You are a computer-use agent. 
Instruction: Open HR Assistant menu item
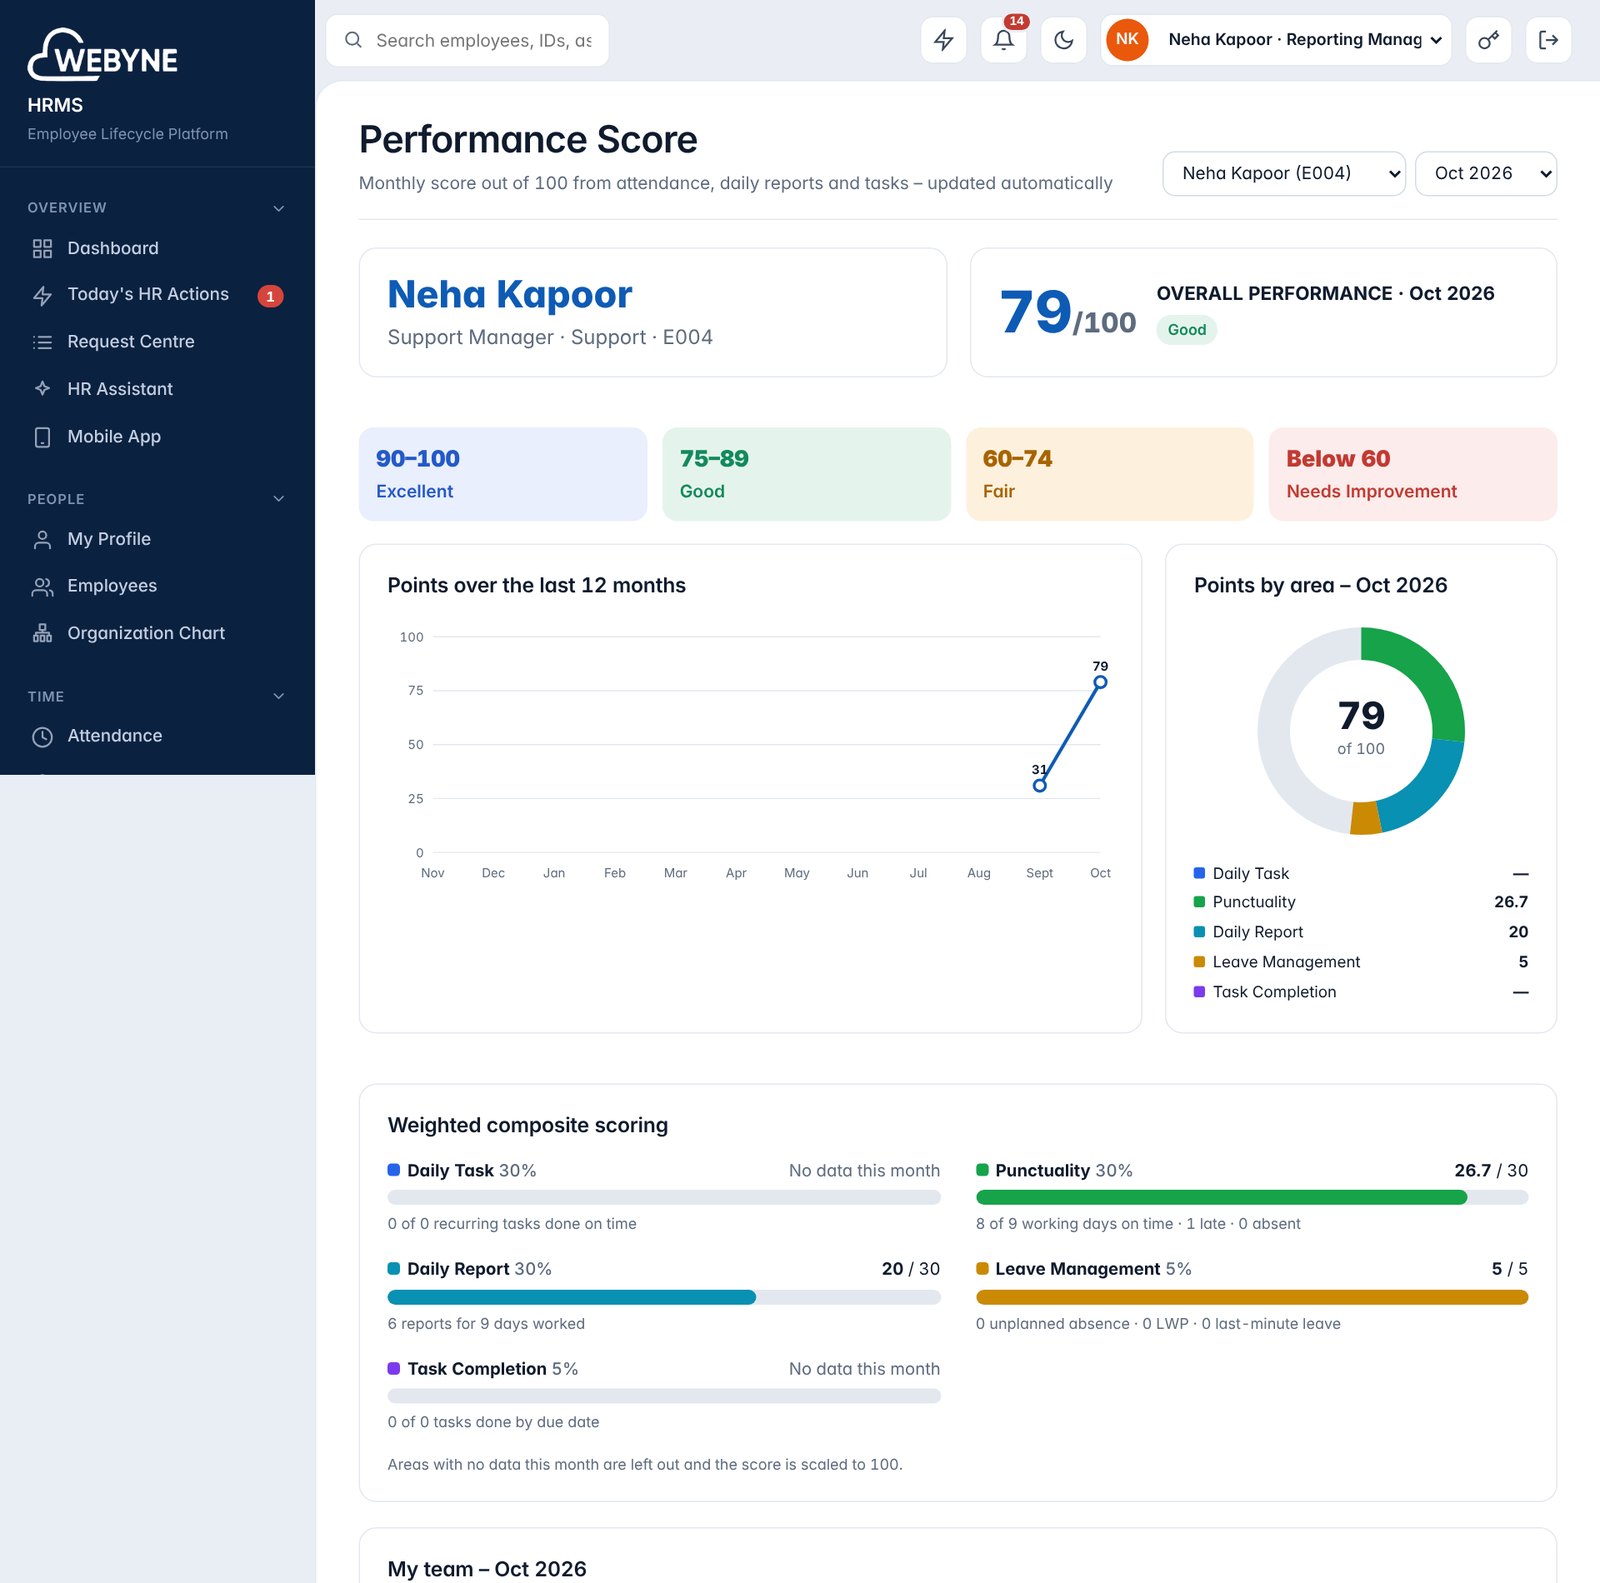click(157, 389)
